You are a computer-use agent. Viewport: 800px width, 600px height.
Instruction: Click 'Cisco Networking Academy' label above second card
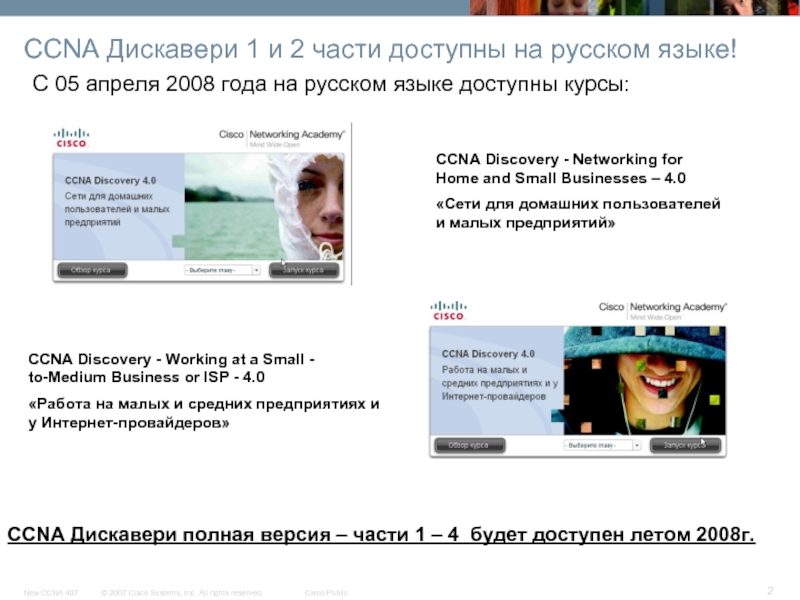(x=663, y=307)
